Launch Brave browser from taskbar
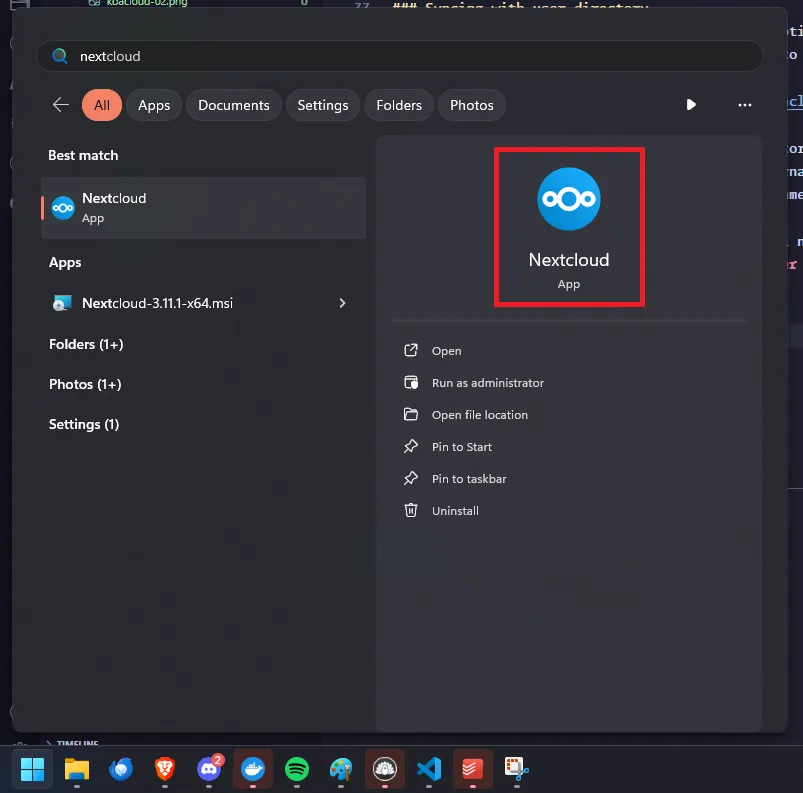 (165, 769)
